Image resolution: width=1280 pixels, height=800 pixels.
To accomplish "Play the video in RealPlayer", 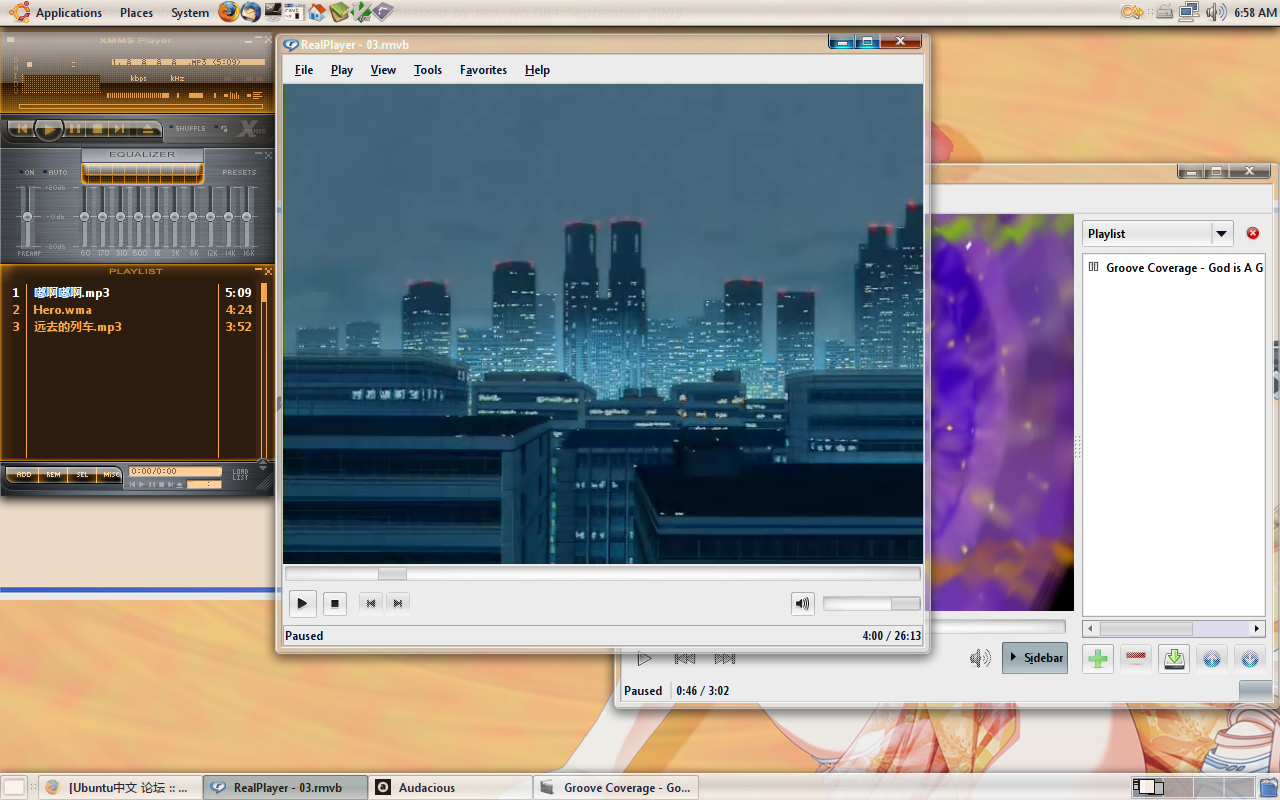I will point(302,603).
